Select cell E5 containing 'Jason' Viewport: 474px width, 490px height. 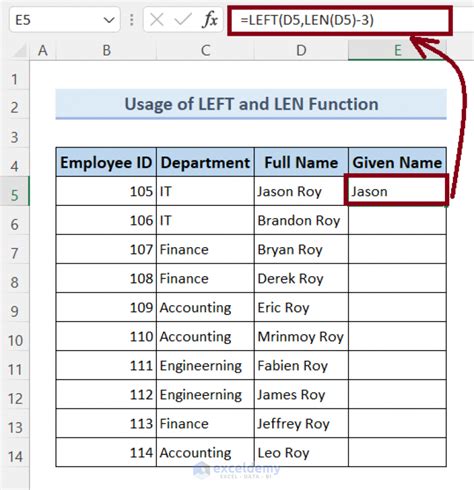coord(397,191)
